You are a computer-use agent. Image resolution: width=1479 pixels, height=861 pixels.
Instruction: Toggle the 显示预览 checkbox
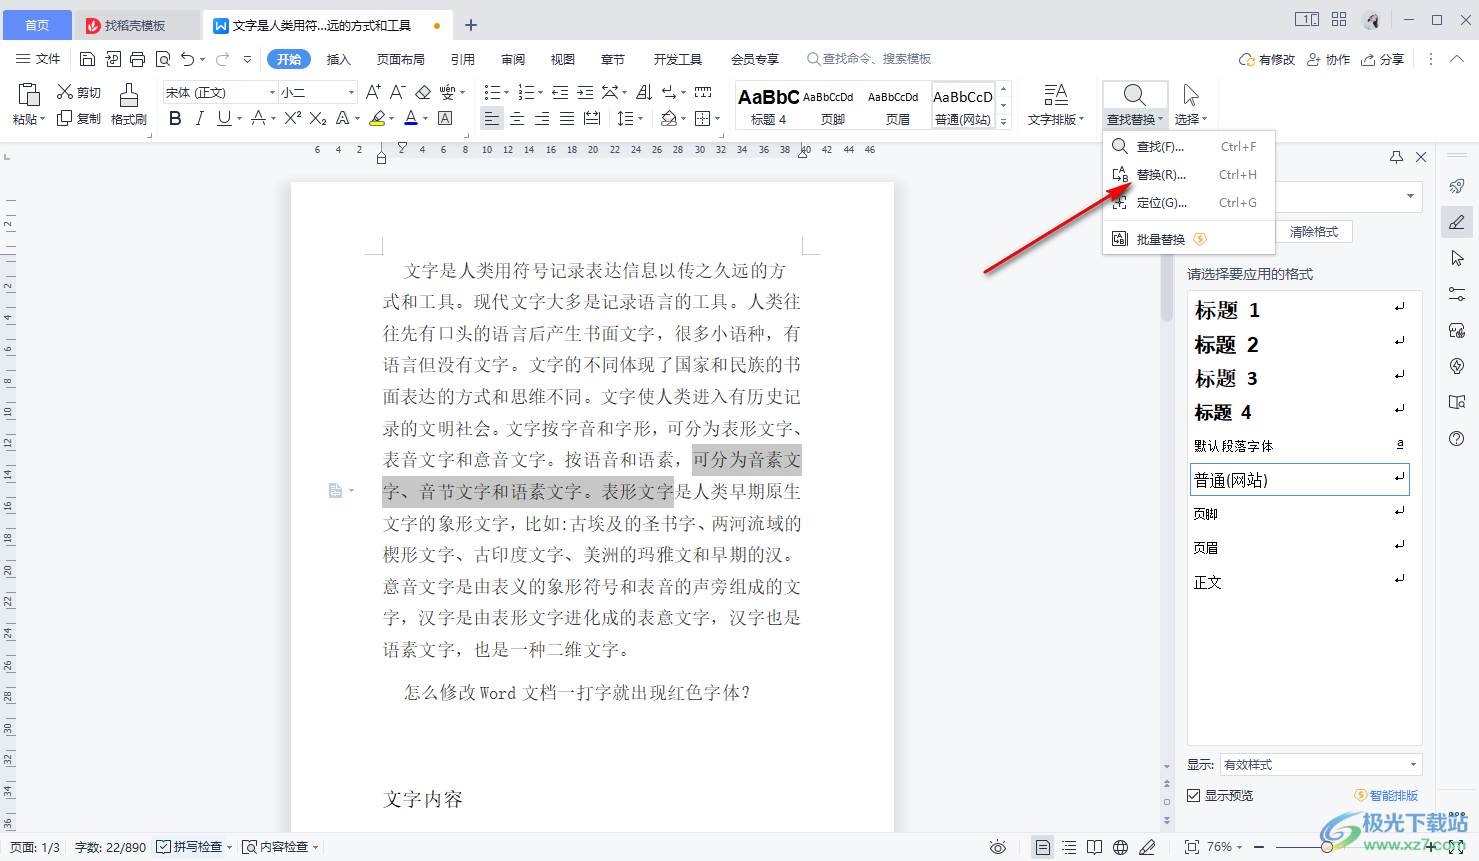1193,795
